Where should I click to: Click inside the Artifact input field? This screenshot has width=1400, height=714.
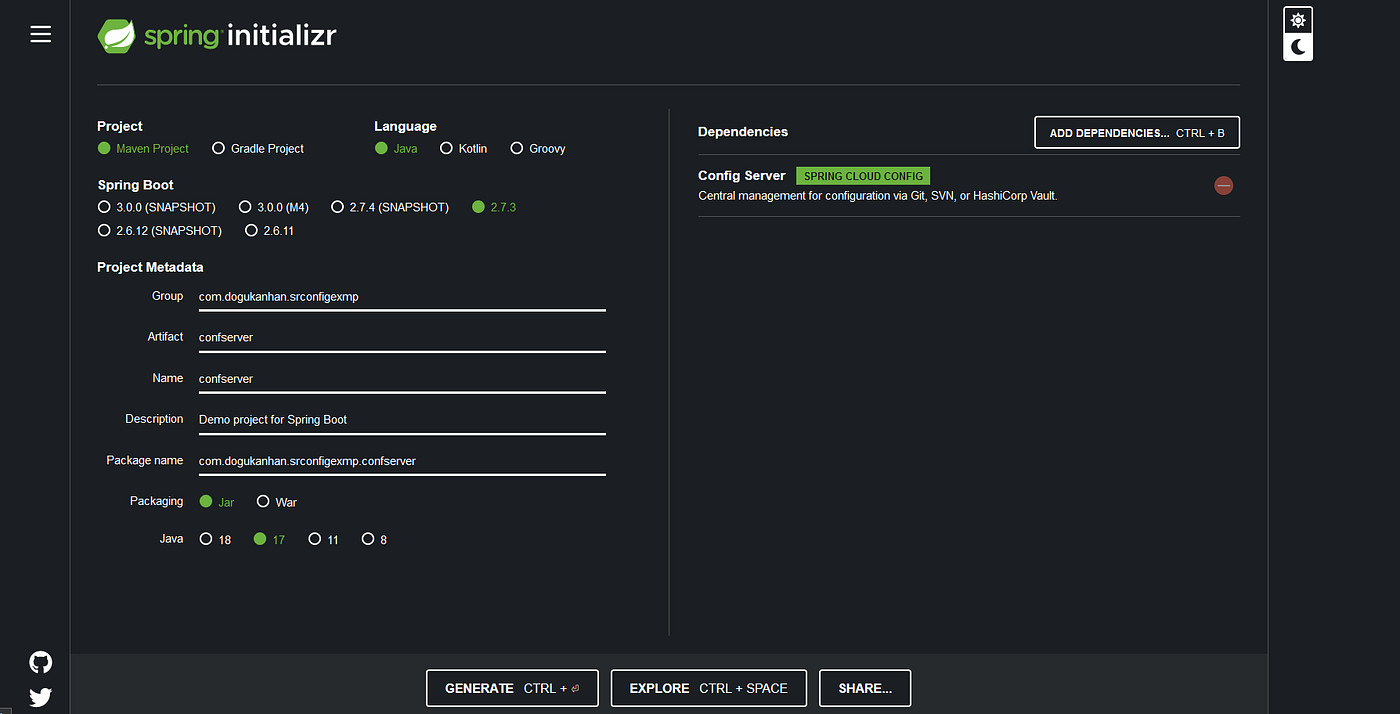400,337
